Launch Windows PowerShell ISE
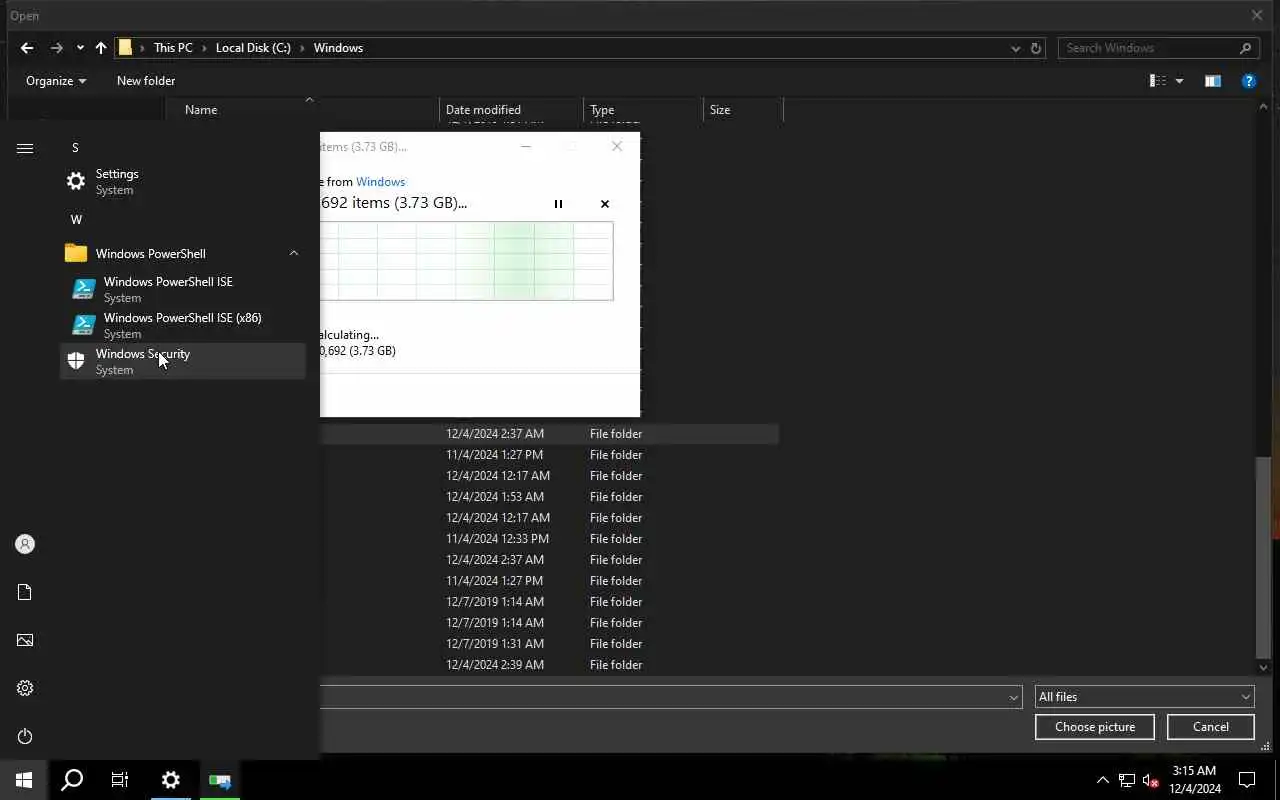This screenshot has width=1280, height=800. pyautogui.click(x=182, y=290)
